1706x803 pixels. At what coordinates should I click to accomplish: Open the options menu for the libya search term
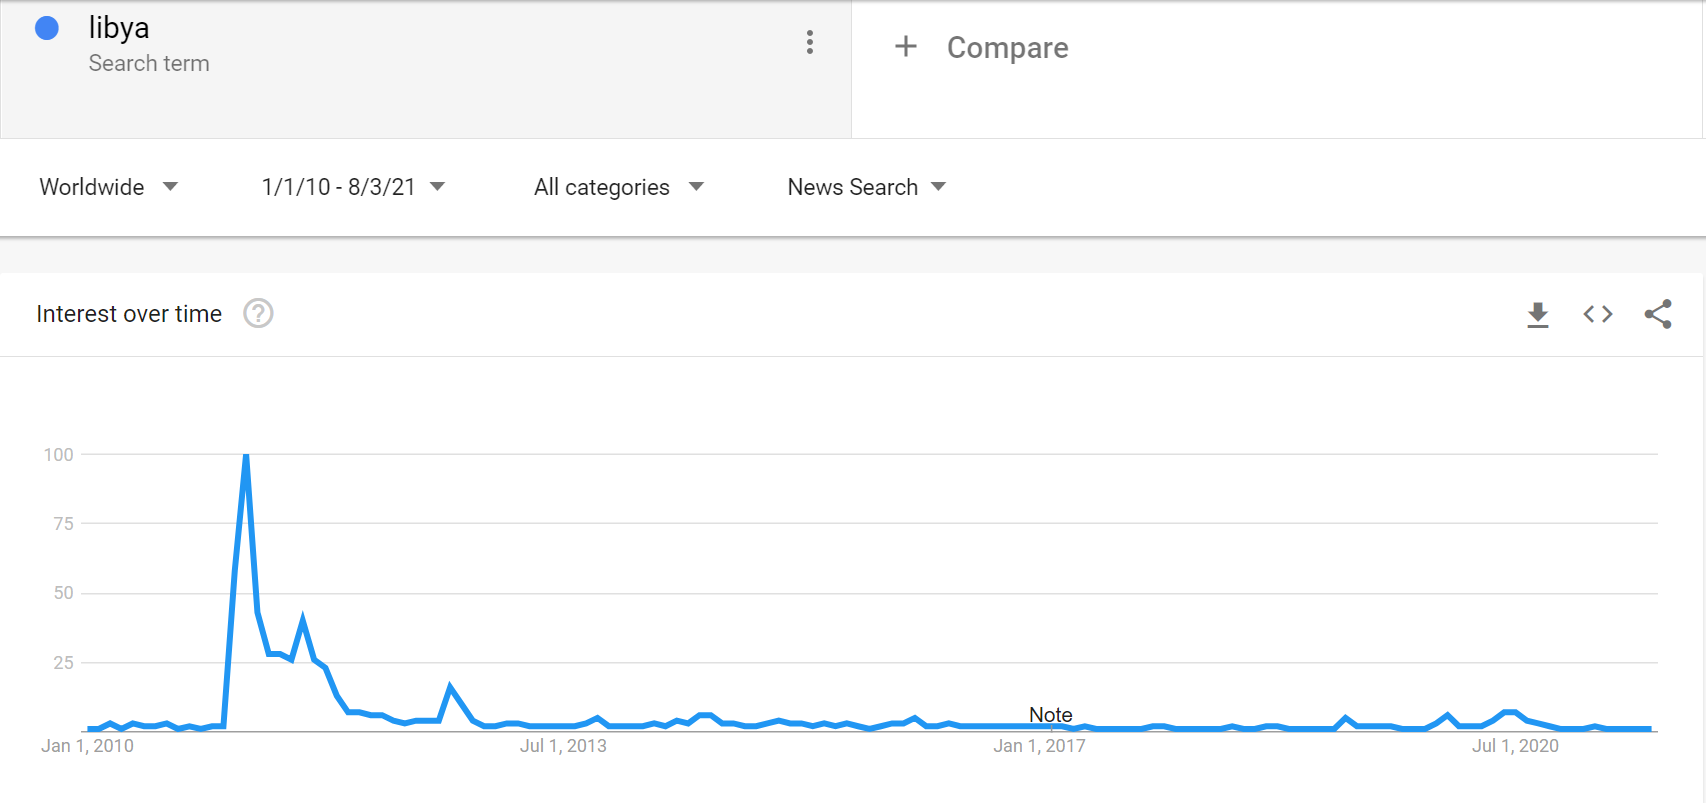[810, 43]
